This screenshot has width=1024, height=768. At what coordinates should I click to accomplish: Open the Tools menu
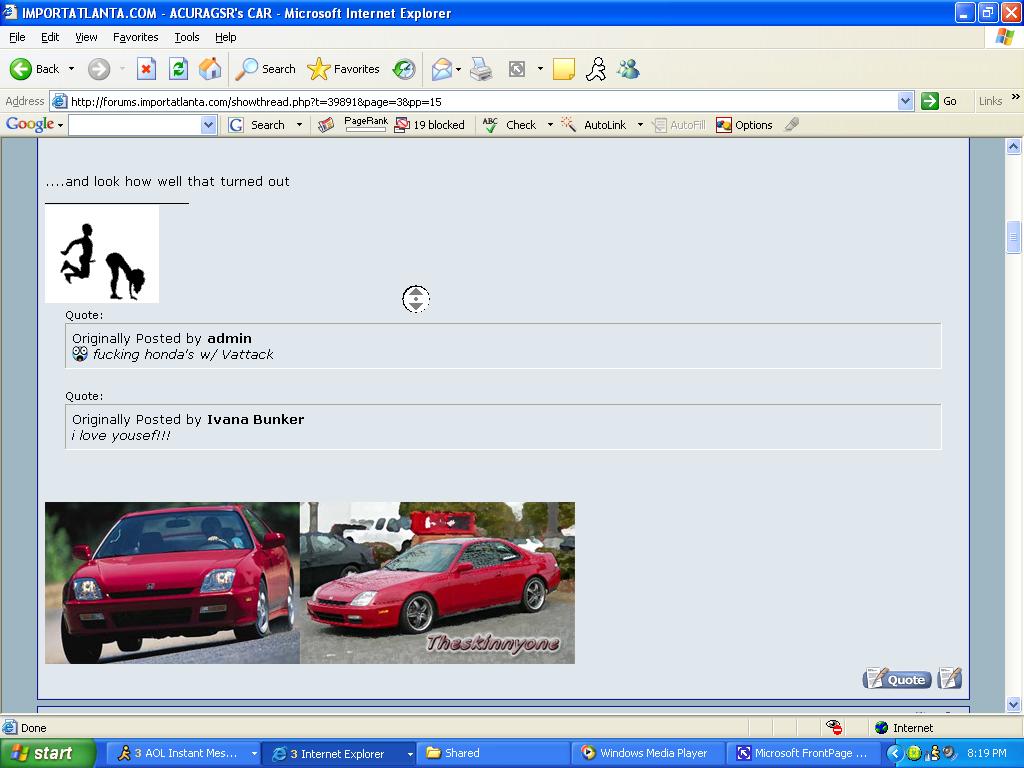(187, 37)
